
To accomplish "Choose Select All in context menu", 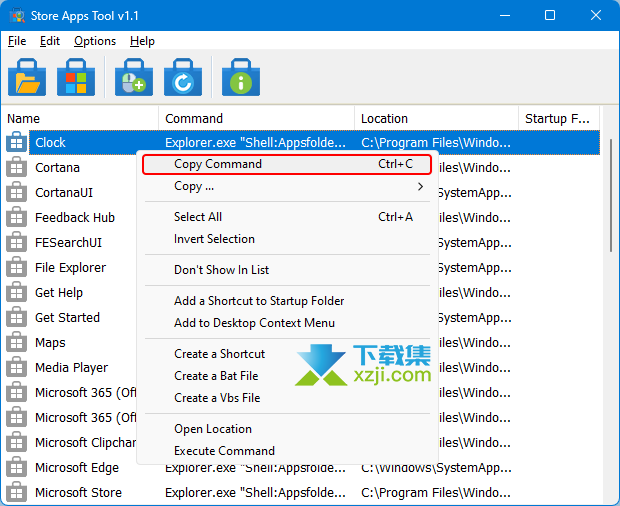I will pyautogui.click(x=287, y=217).
